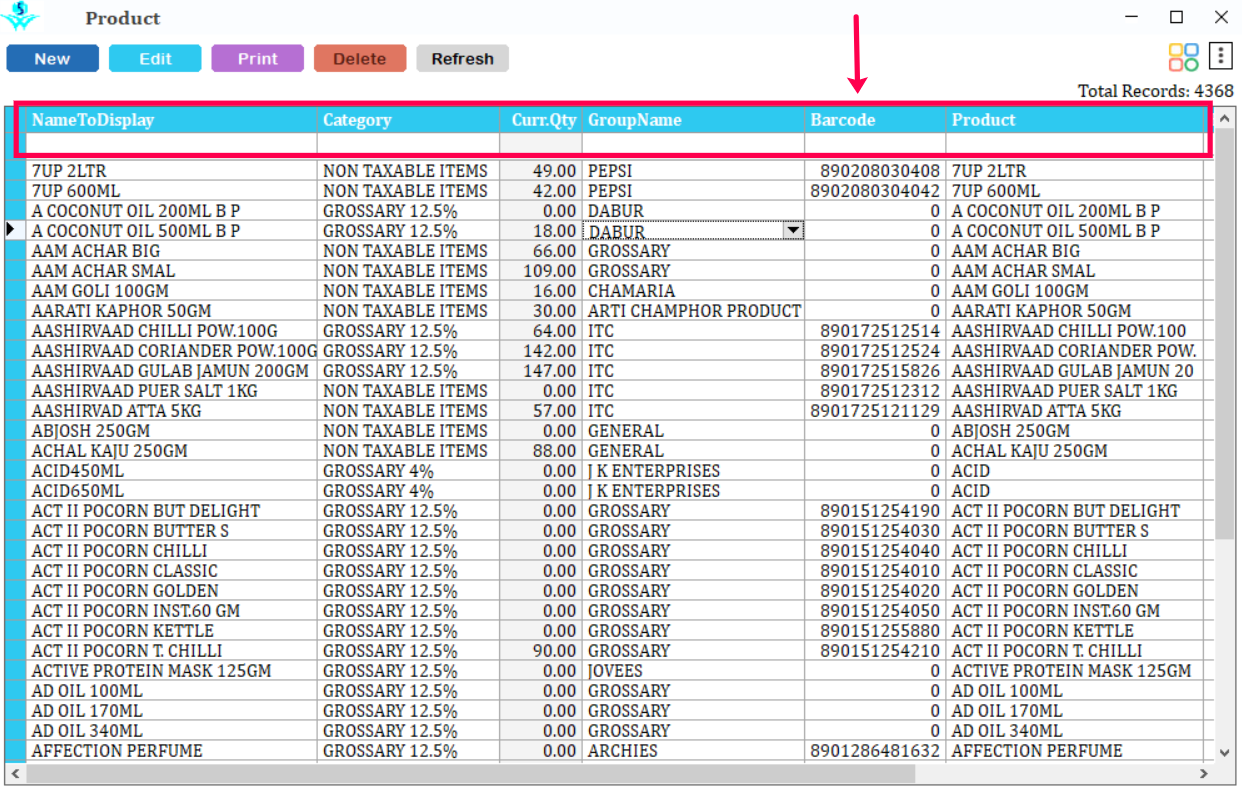This screenshot has height=789, width=1242.
Task: Click the Print button
Action: coord(257,59)
